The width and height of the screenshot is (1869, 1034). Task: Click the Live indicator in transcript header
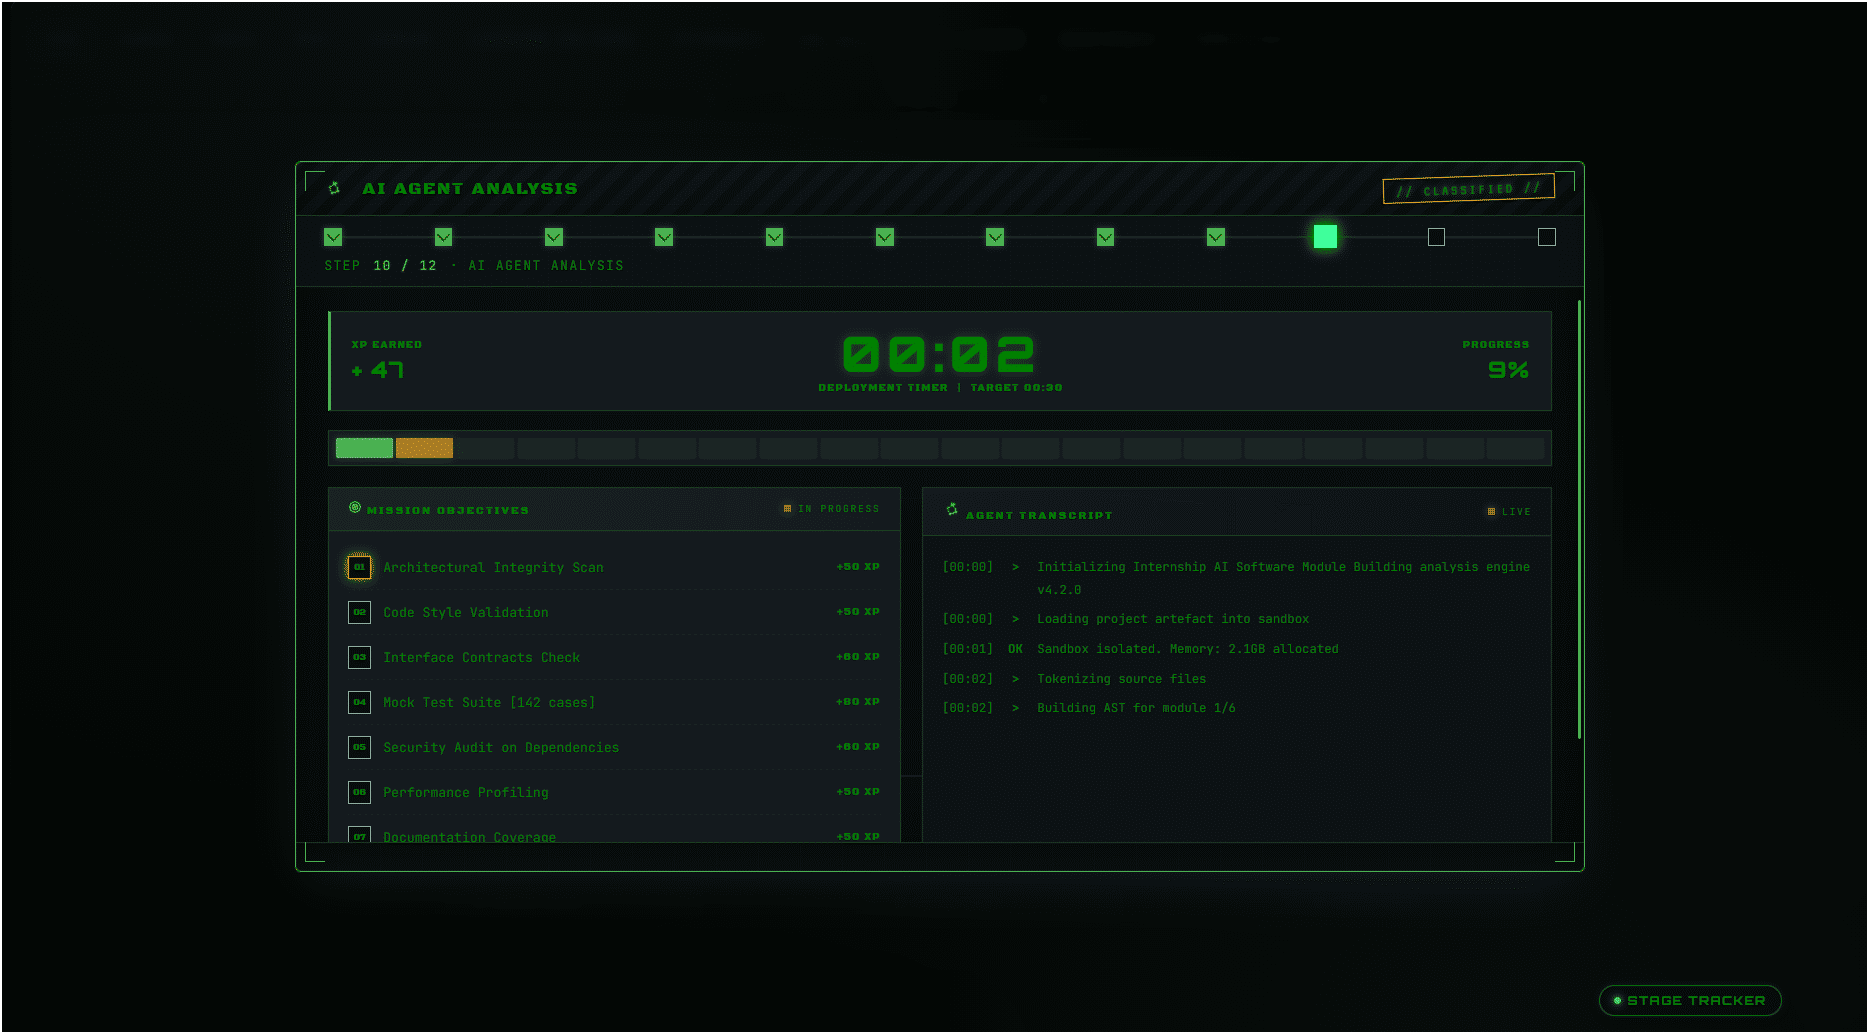pos(1509,512)
